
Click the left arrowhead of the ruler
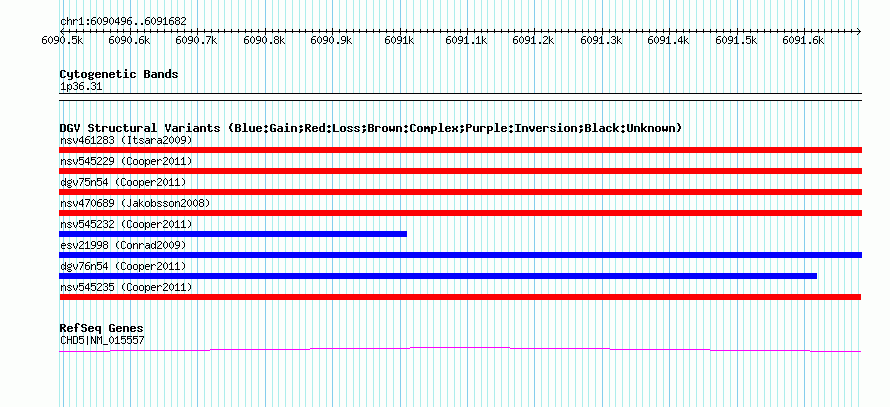point(62,31)
